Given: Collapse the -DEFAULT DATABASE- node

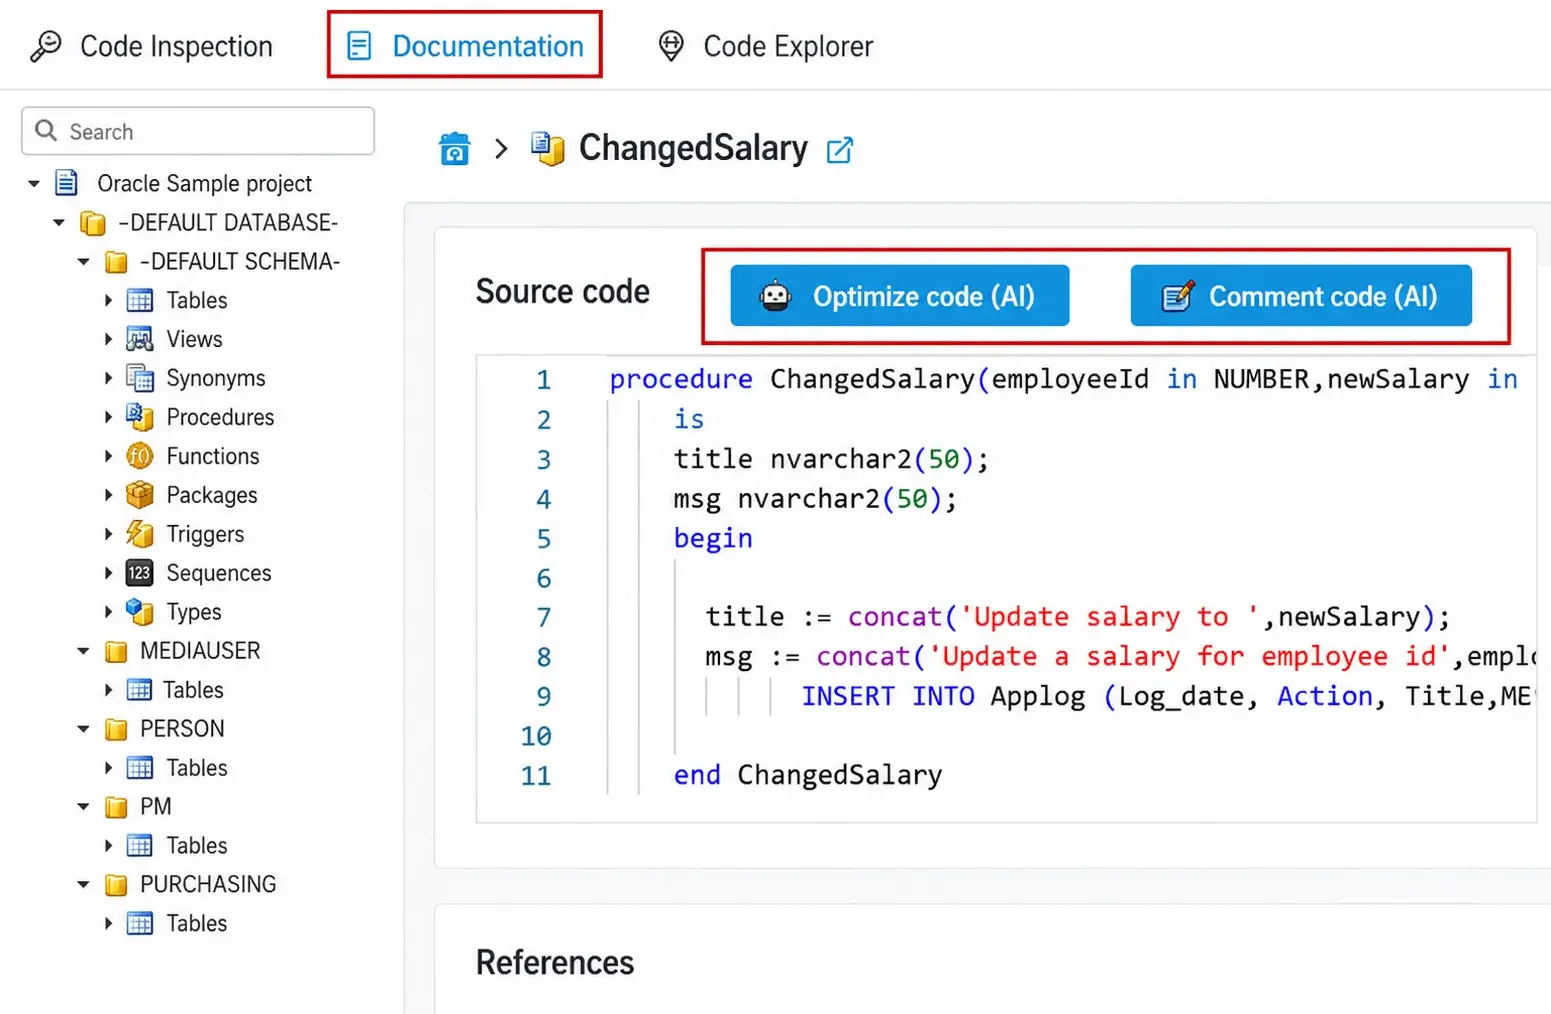Looking at the screenshot, I should click(59, 223).
